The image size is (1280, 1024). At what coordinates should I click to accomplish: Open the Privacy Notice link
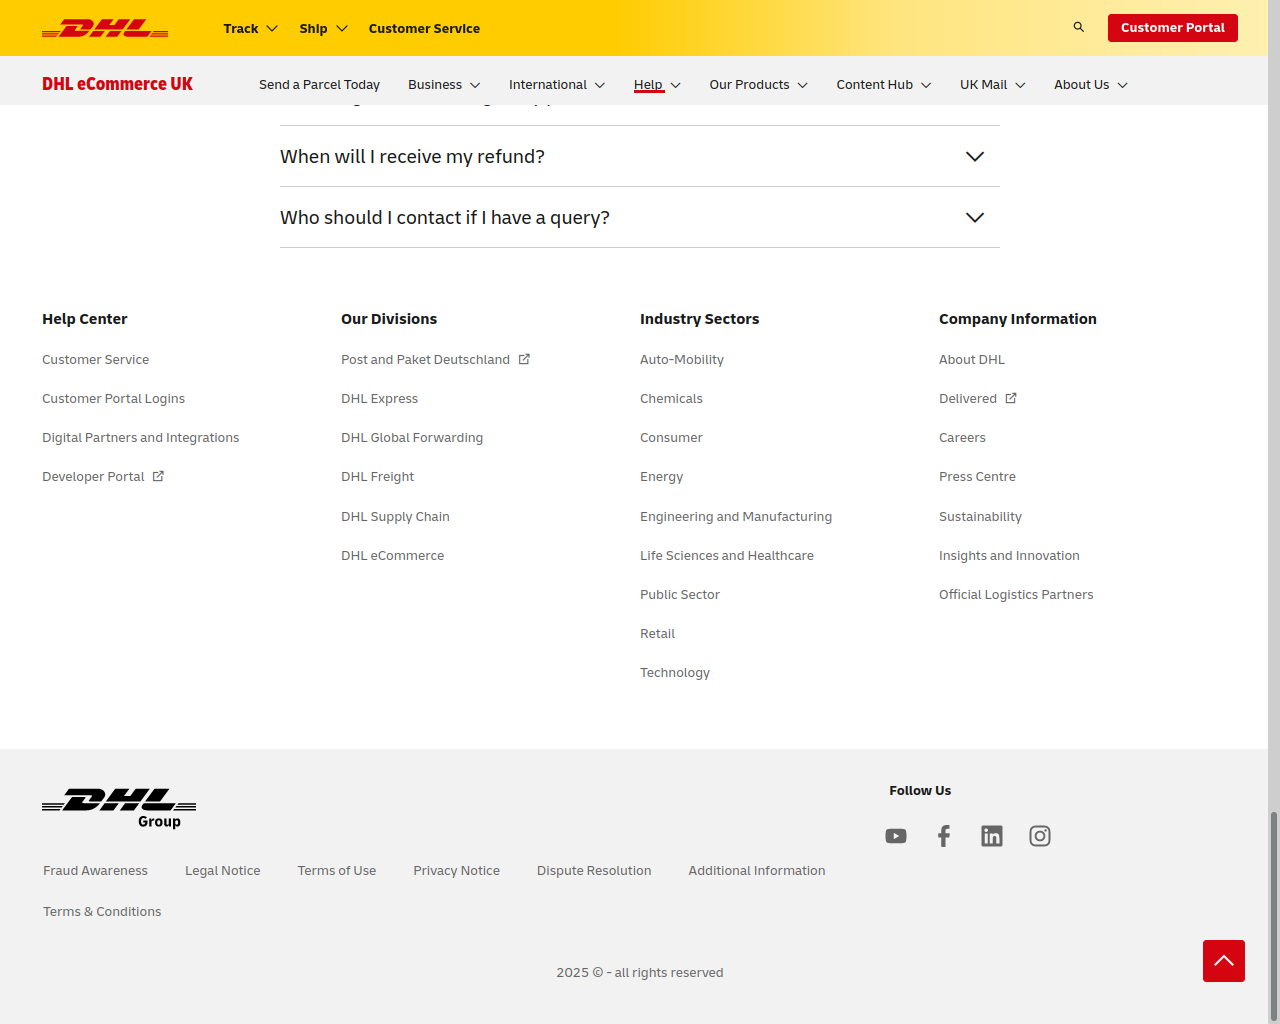tap(457, 870)
